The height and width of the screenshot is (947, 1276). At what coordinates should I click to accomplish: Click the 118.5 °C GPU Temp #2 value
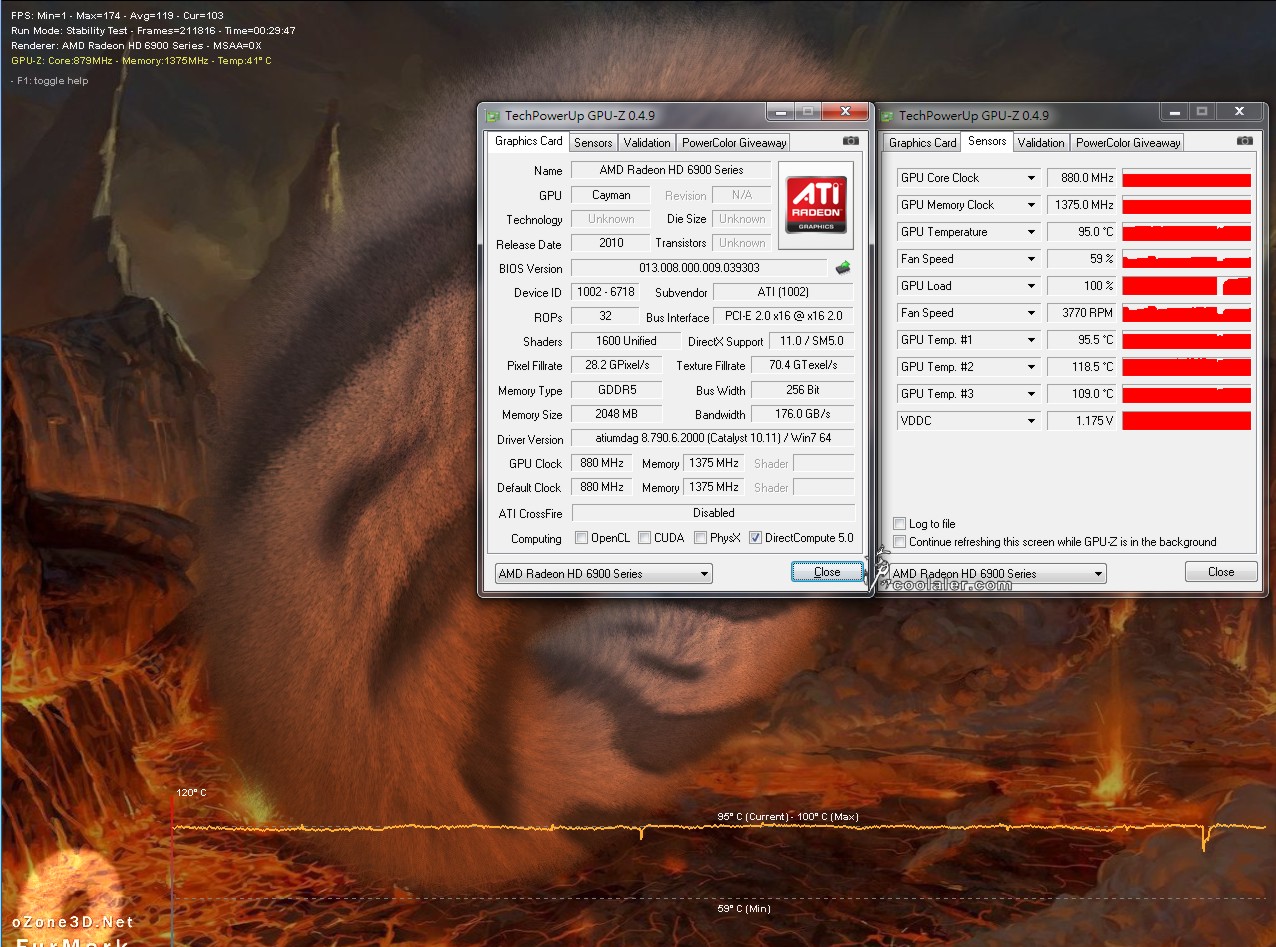point(1082,367)
